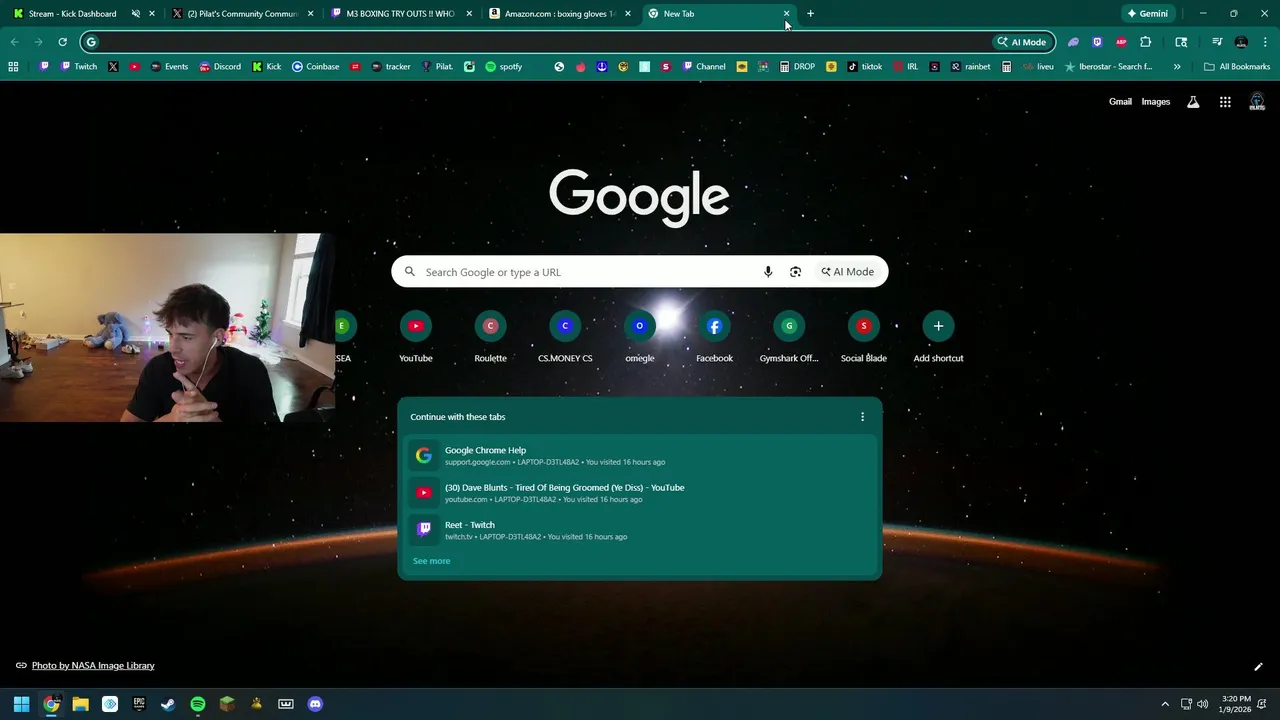The height and width of the screenshot is (720, 1280).
Task: Open the tiktok bookmark
Action: point(865,67)
